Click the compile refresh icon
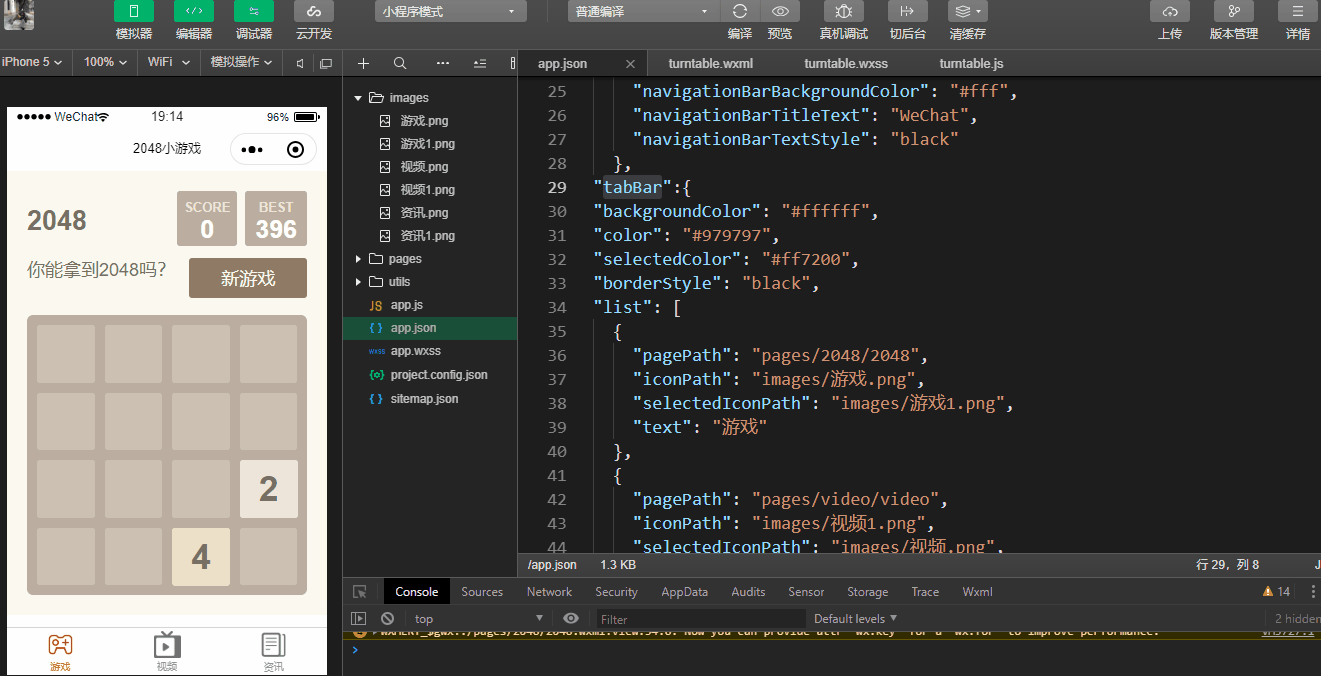 pos(740,11)
